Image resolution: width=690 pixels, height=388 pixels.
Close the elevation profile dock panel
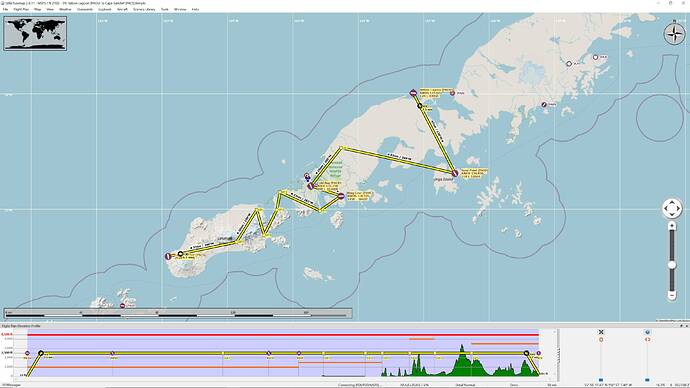686,326
